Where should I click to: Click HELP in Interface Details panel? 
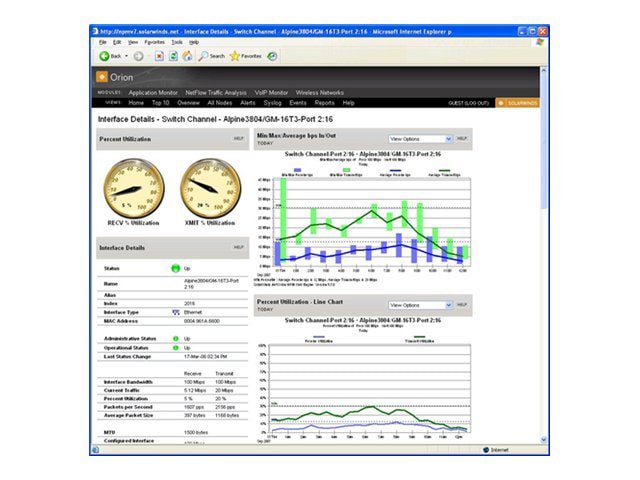coord(238,247)
